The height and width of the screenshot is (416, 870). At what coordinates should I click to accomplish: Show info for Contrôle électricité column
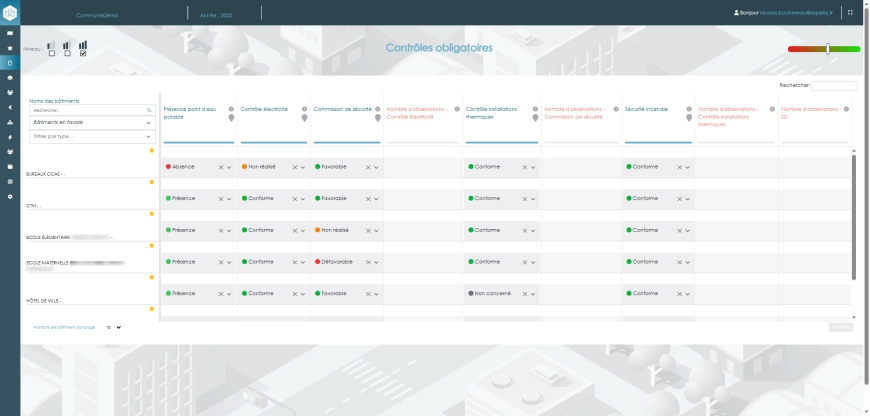tap(304, 109)
